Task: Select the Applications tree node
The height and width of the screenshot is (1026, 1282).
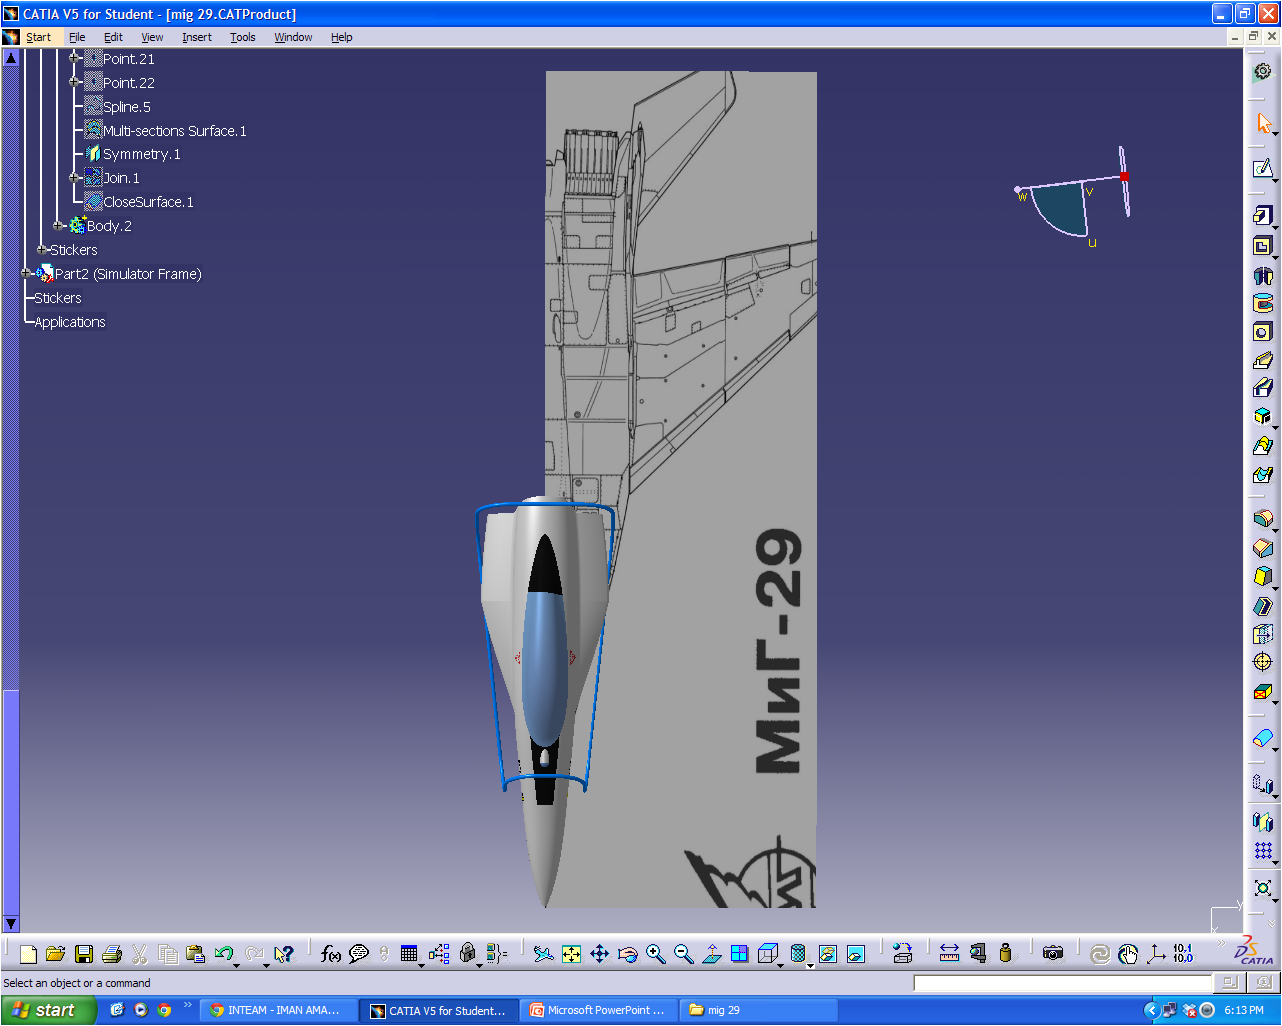Action: (x=69, y=322)
